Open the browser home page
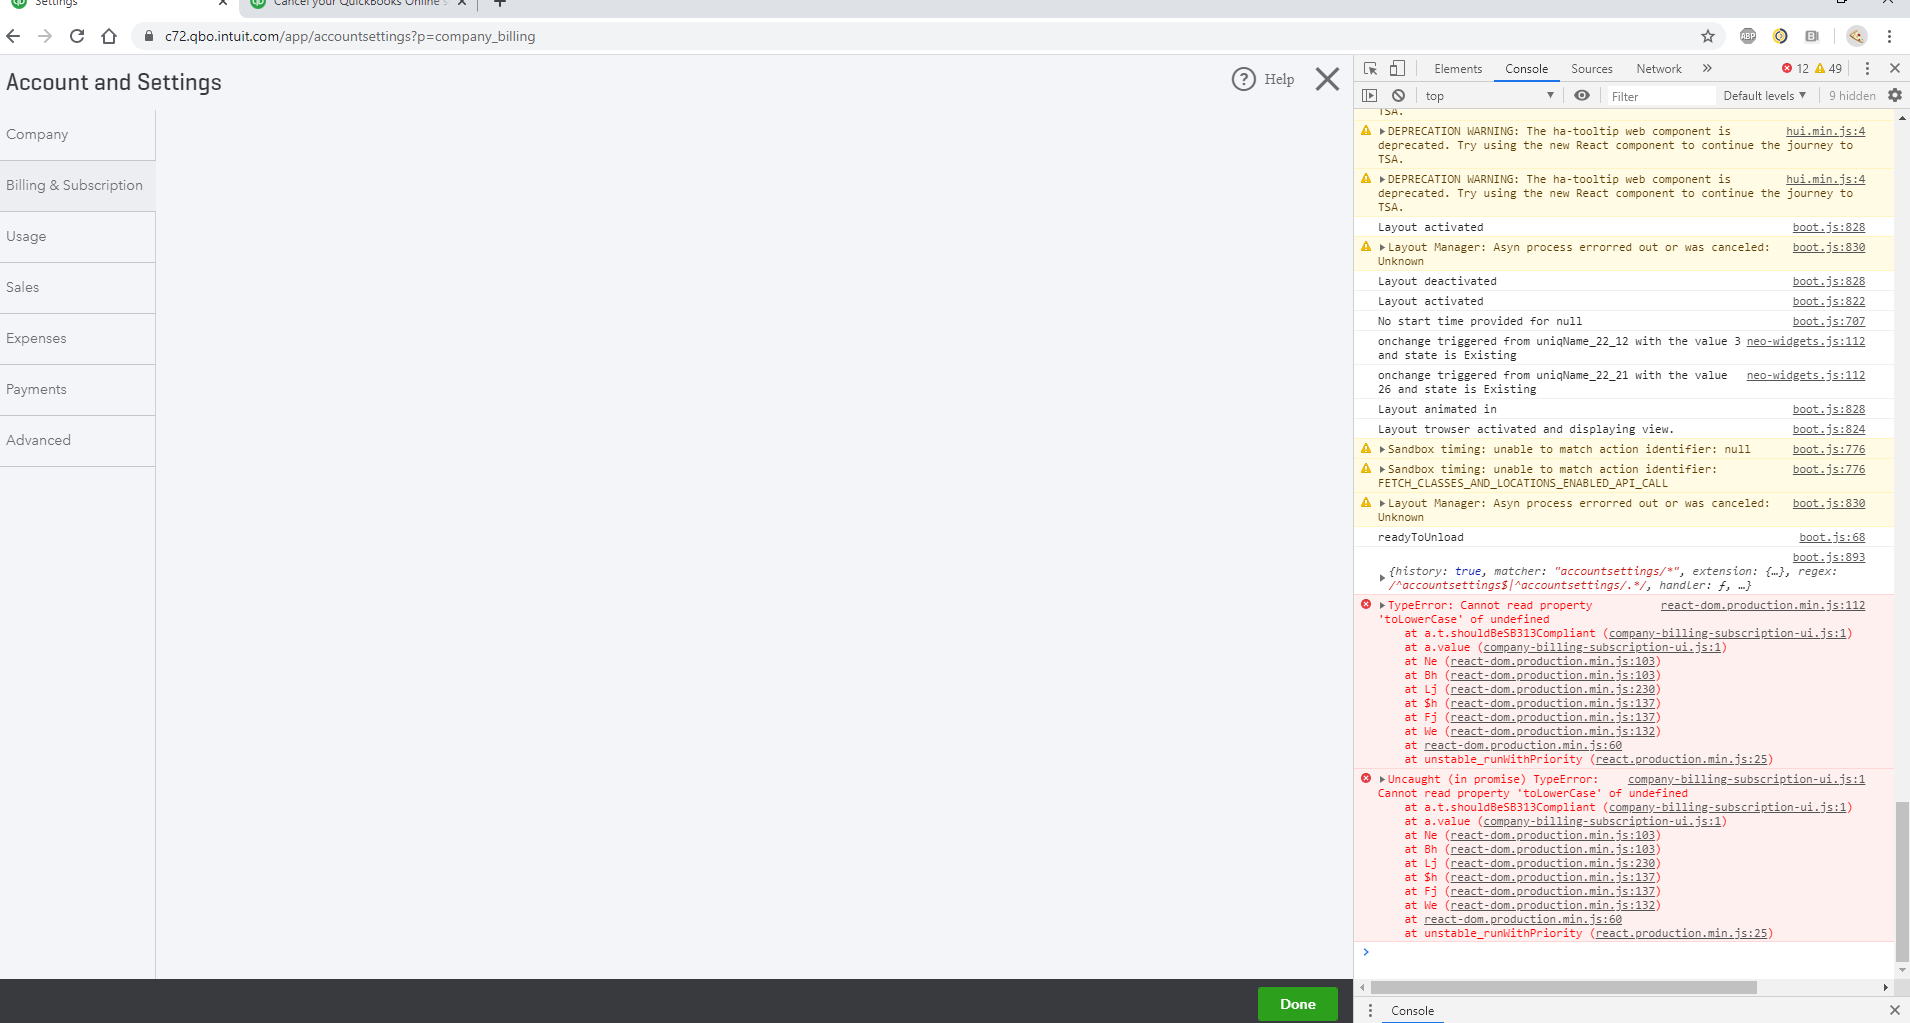This screenshot has height=1023, width=1910. 109,36
